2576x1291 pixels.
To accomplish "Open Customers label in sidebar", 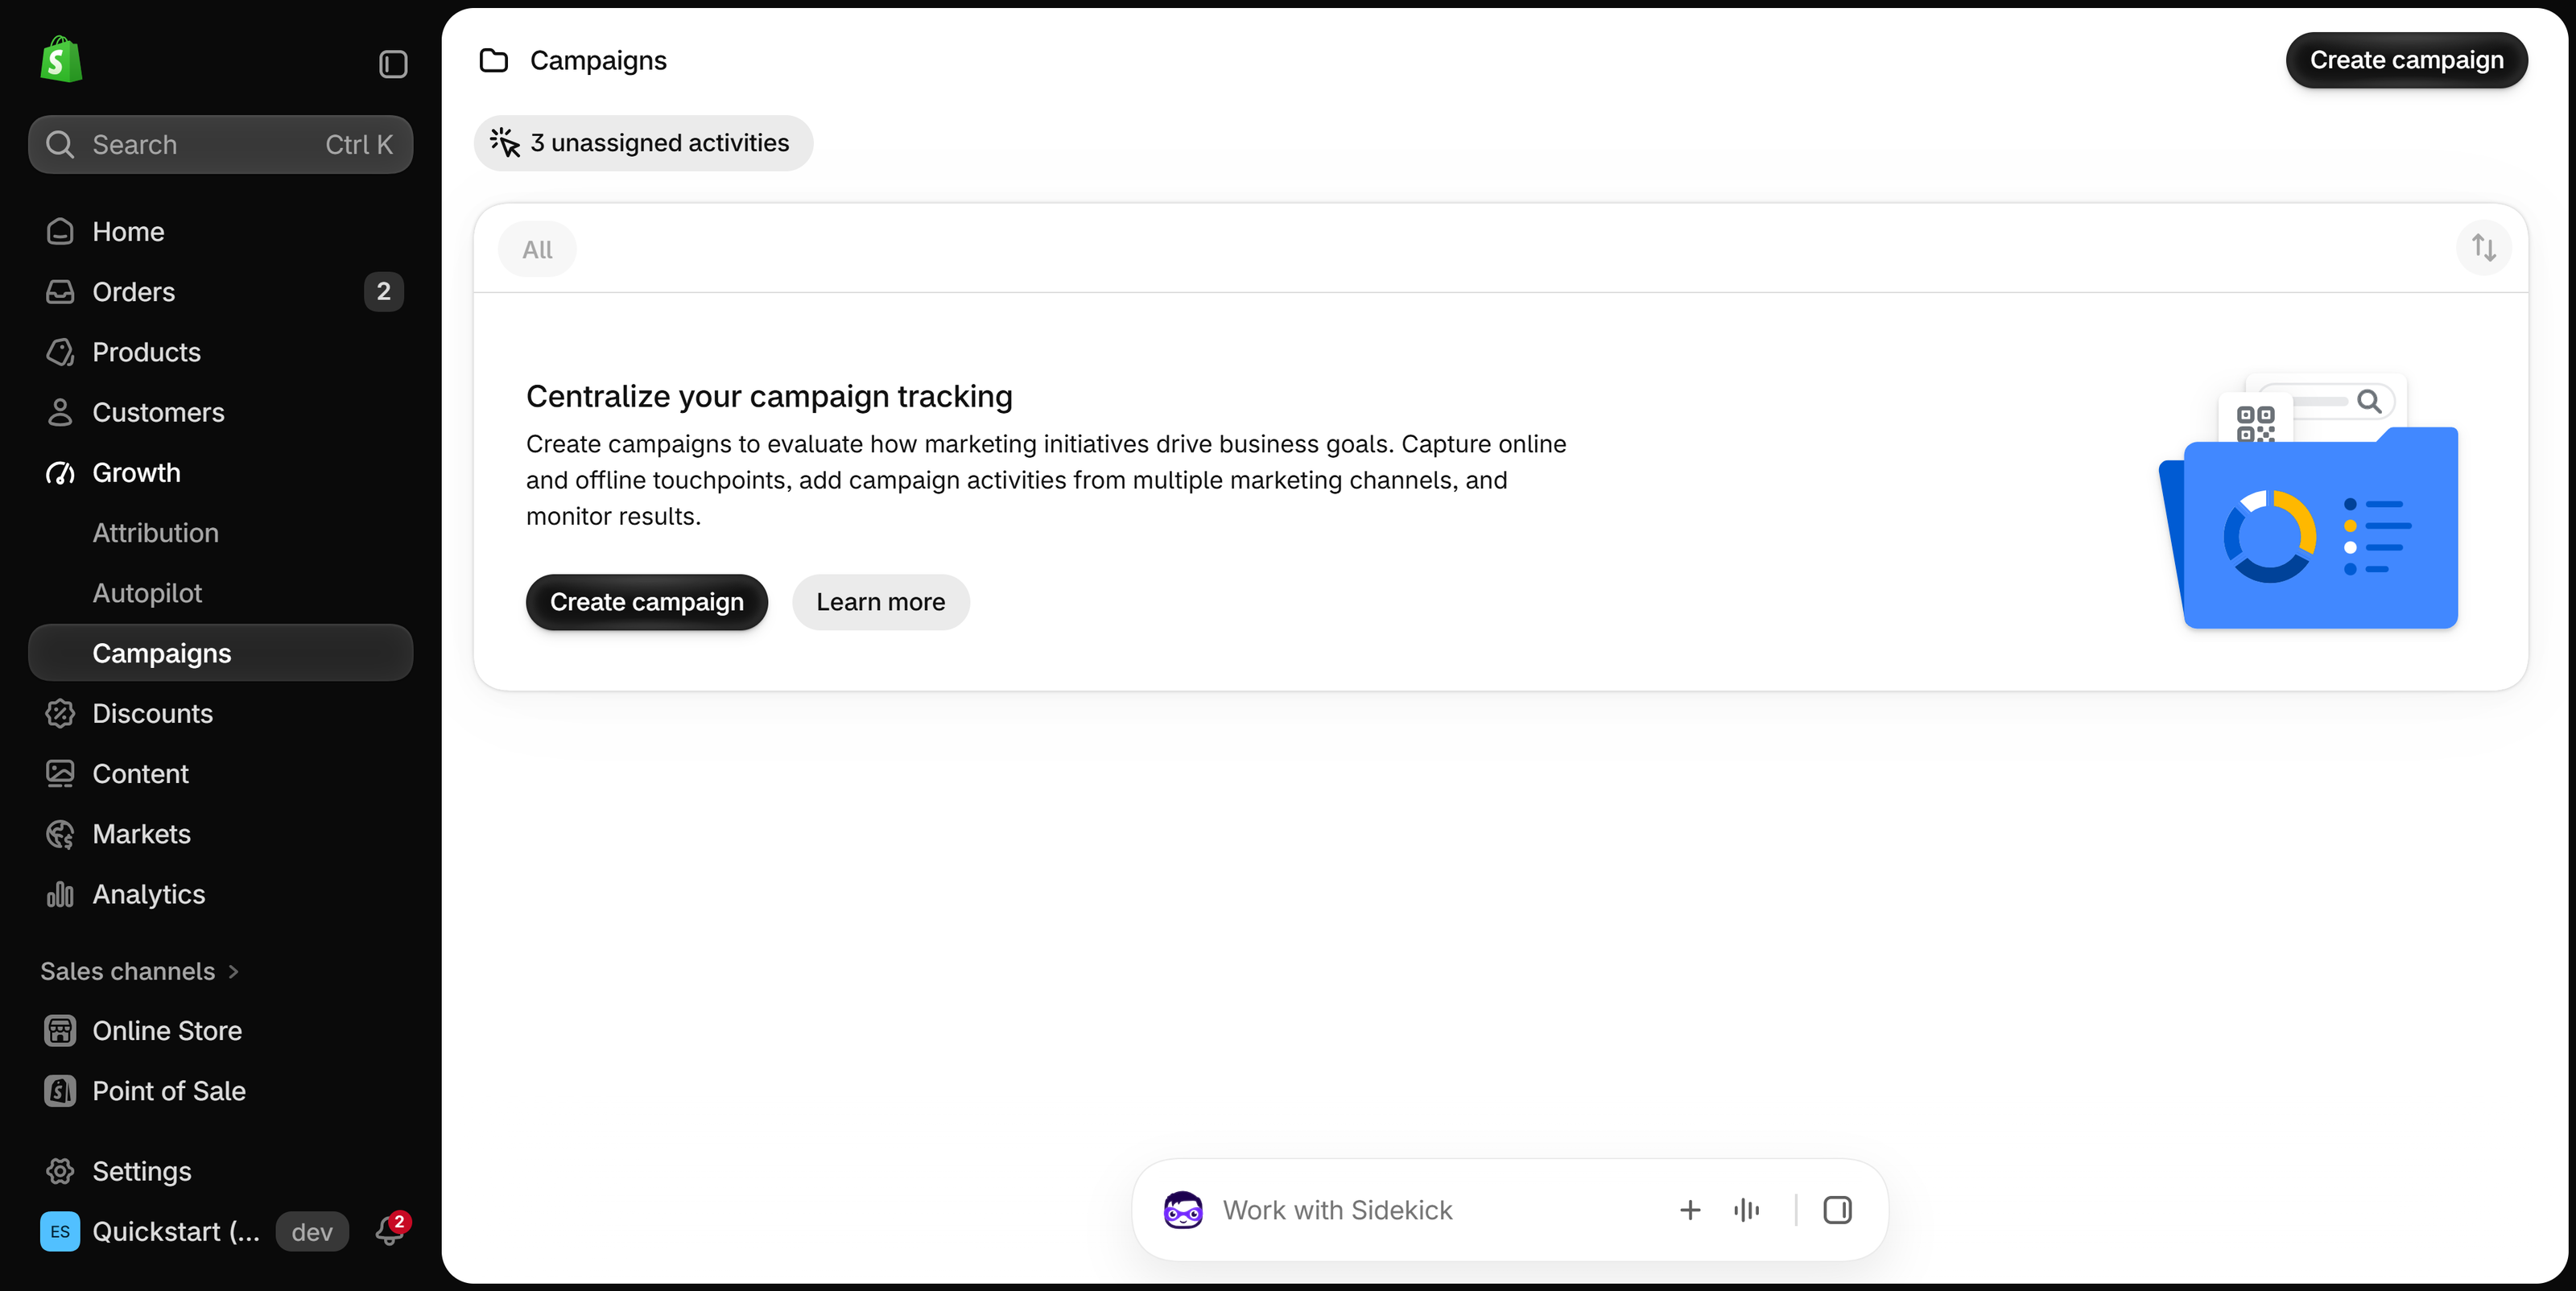I will click(x=158, y=412).
